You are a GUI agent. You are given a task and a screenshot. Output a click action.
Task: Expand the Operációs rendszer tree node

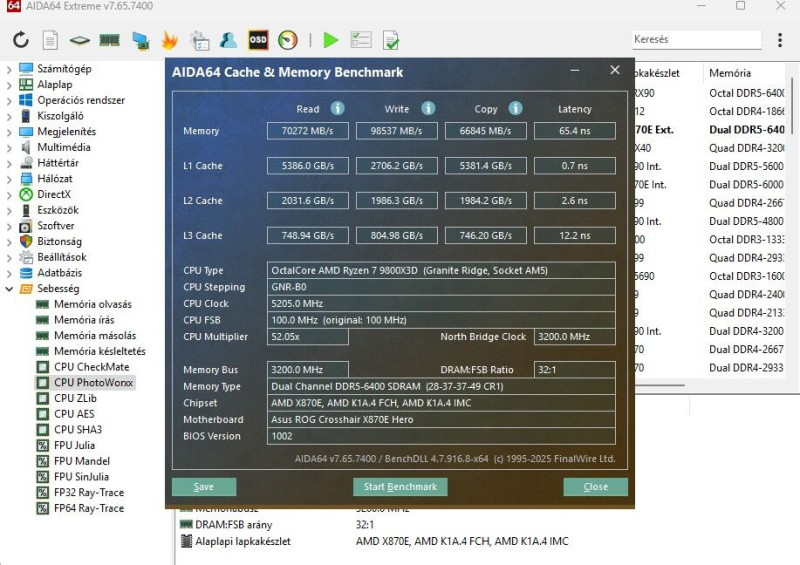[x=9, y=101]
